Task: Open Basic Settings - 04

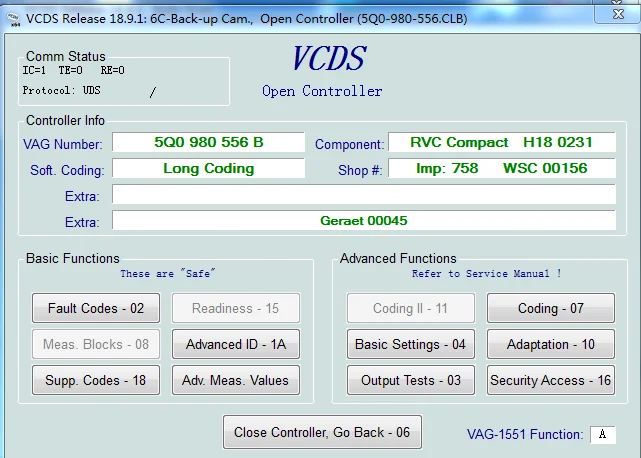Action: 411,344
